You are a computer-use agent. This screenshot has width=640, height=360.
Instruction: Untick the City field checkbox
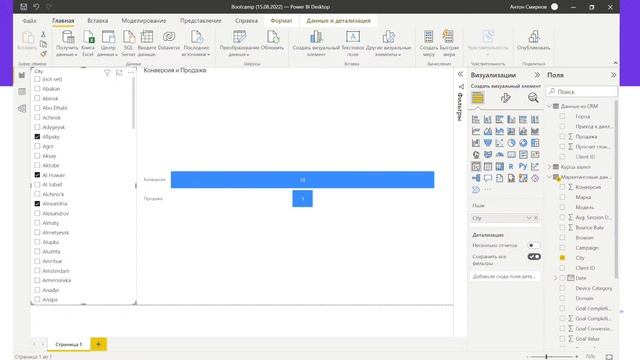pyautogui.click(x=562, y=258)
